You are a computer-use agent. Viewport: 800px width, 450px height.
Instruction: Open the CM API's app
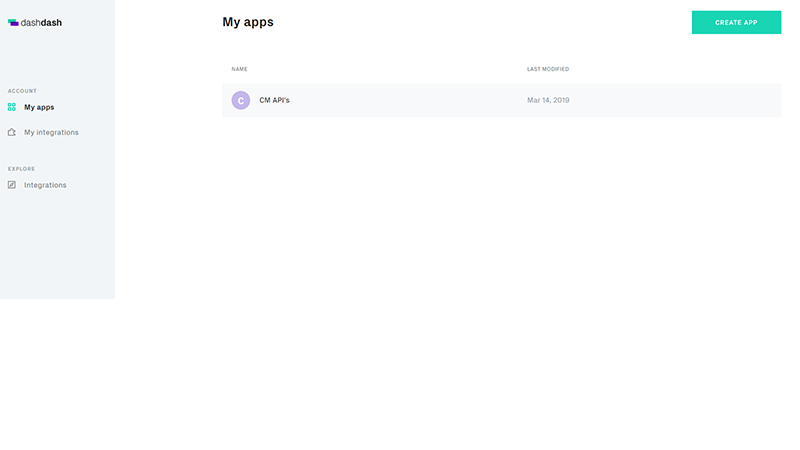(274, 100)
